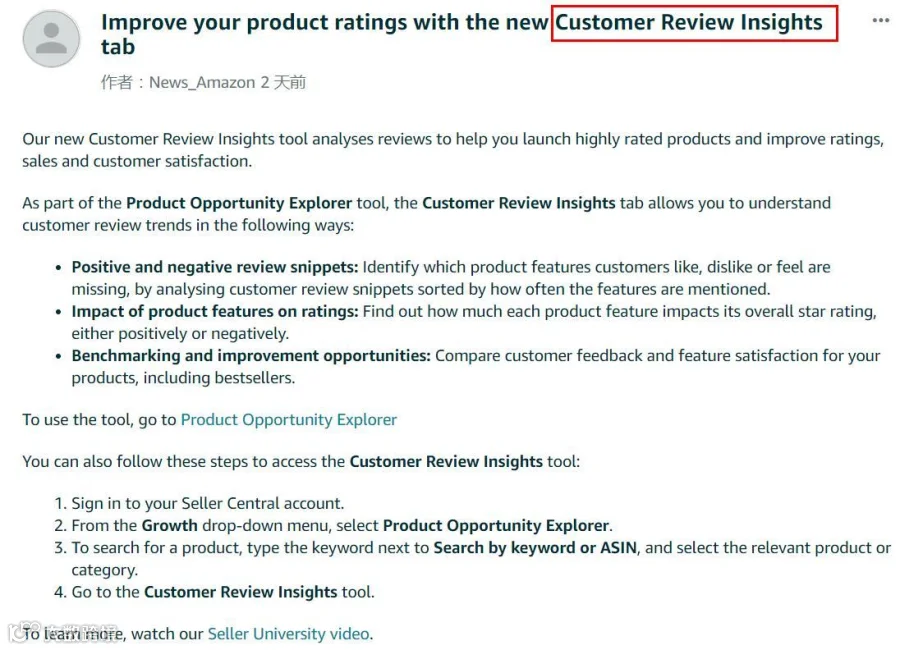Image resolution: width=900 pixels, height=650 pixels.
Task: Click 'Impact of product features on ratings' heading
Action: pyautogui.click(x=215, y=312)
